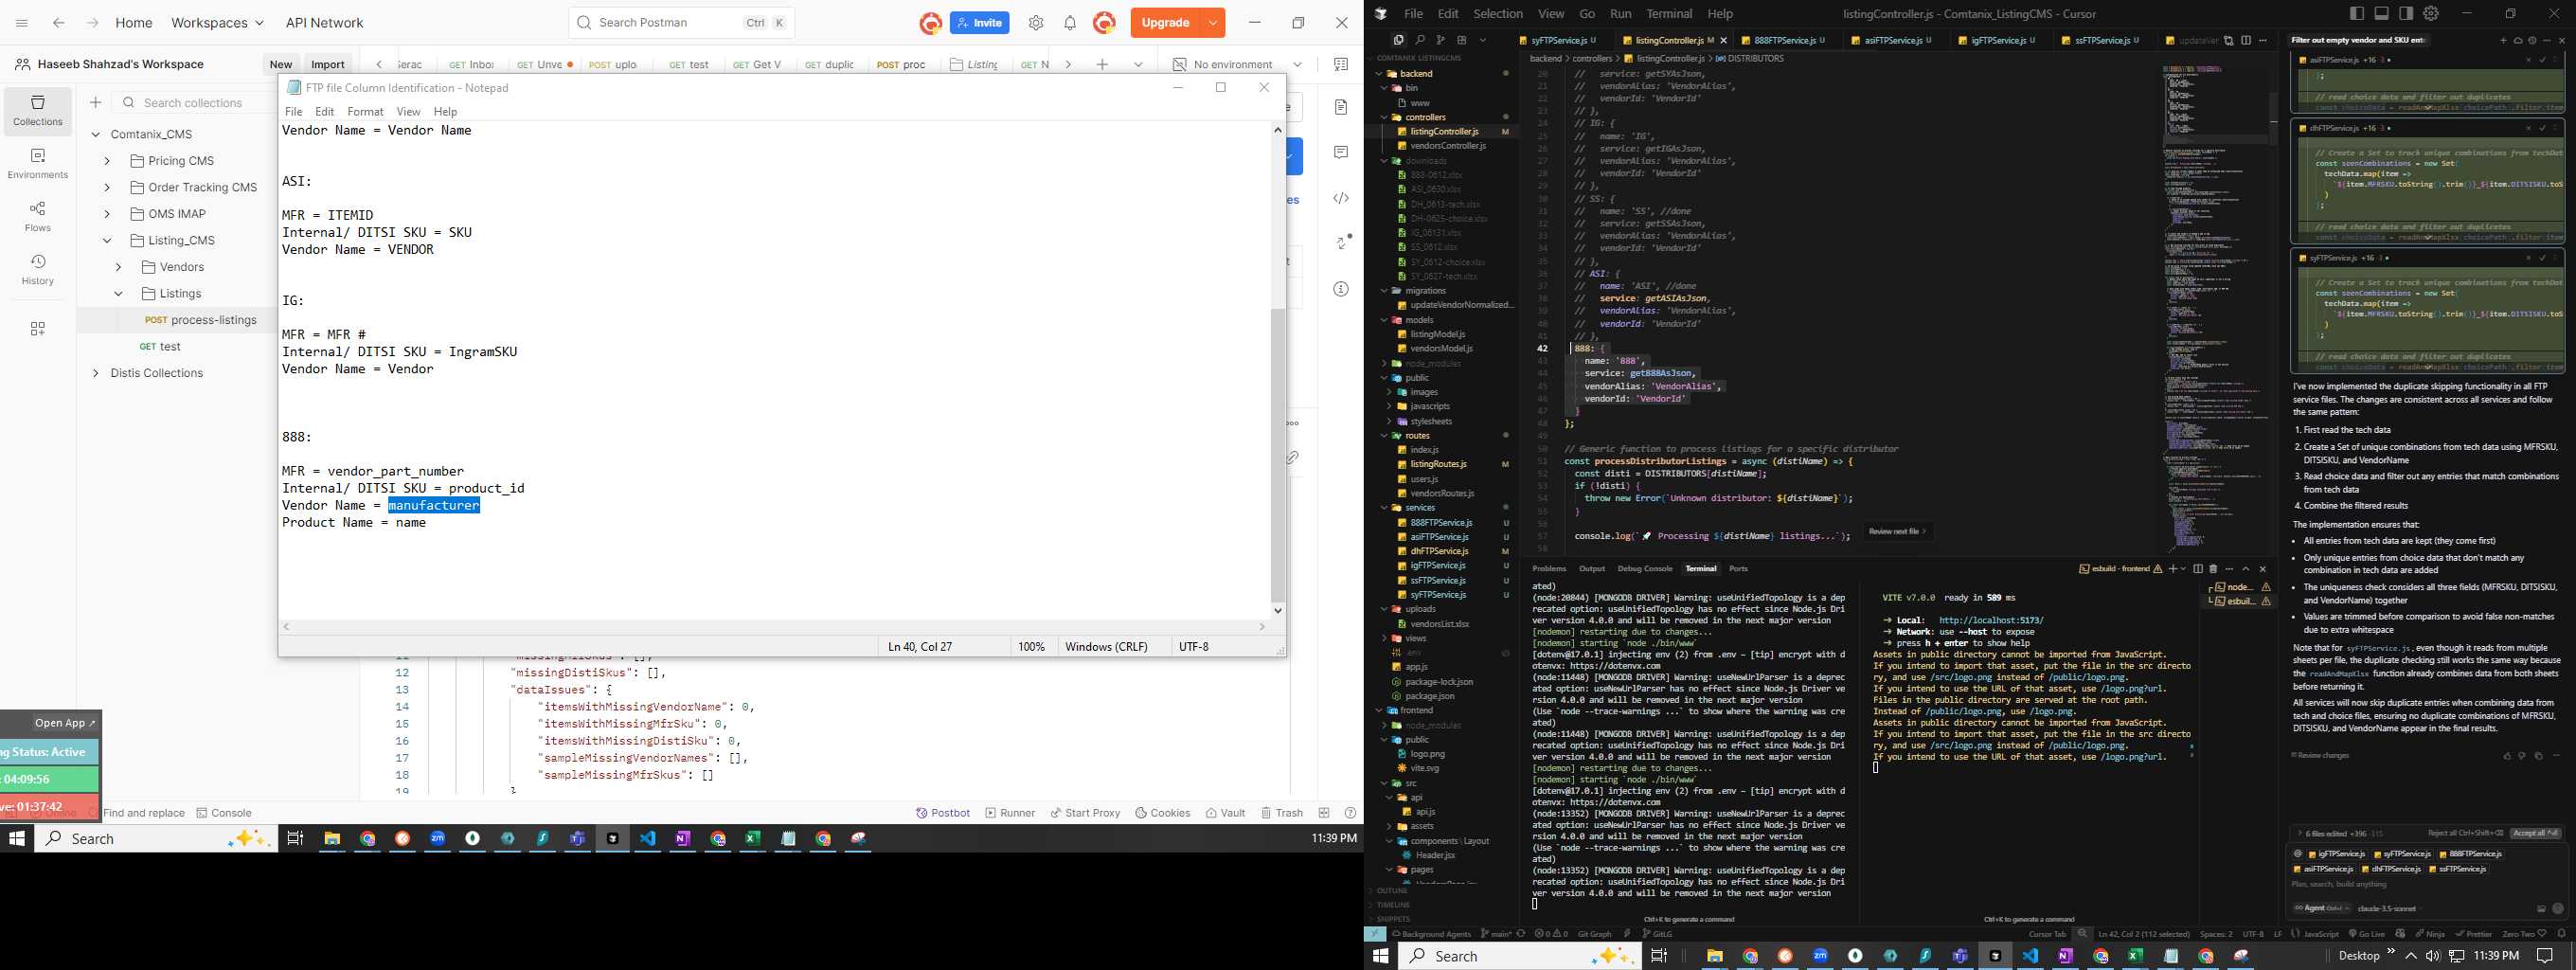The width and height of the screenshot is (2576, 970).
Task: Open Flows in Postman sidebar
Action: tap(38, 217)
